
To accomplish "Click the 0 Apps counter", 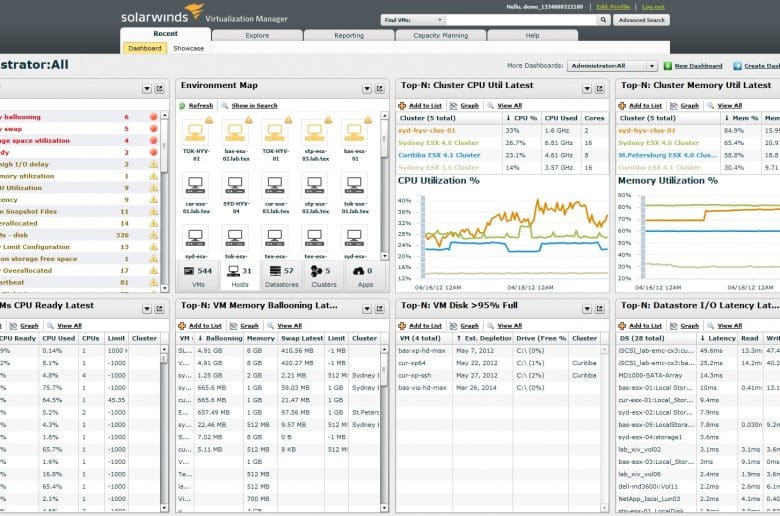I will pyautogui.click(x=364, y=276).
